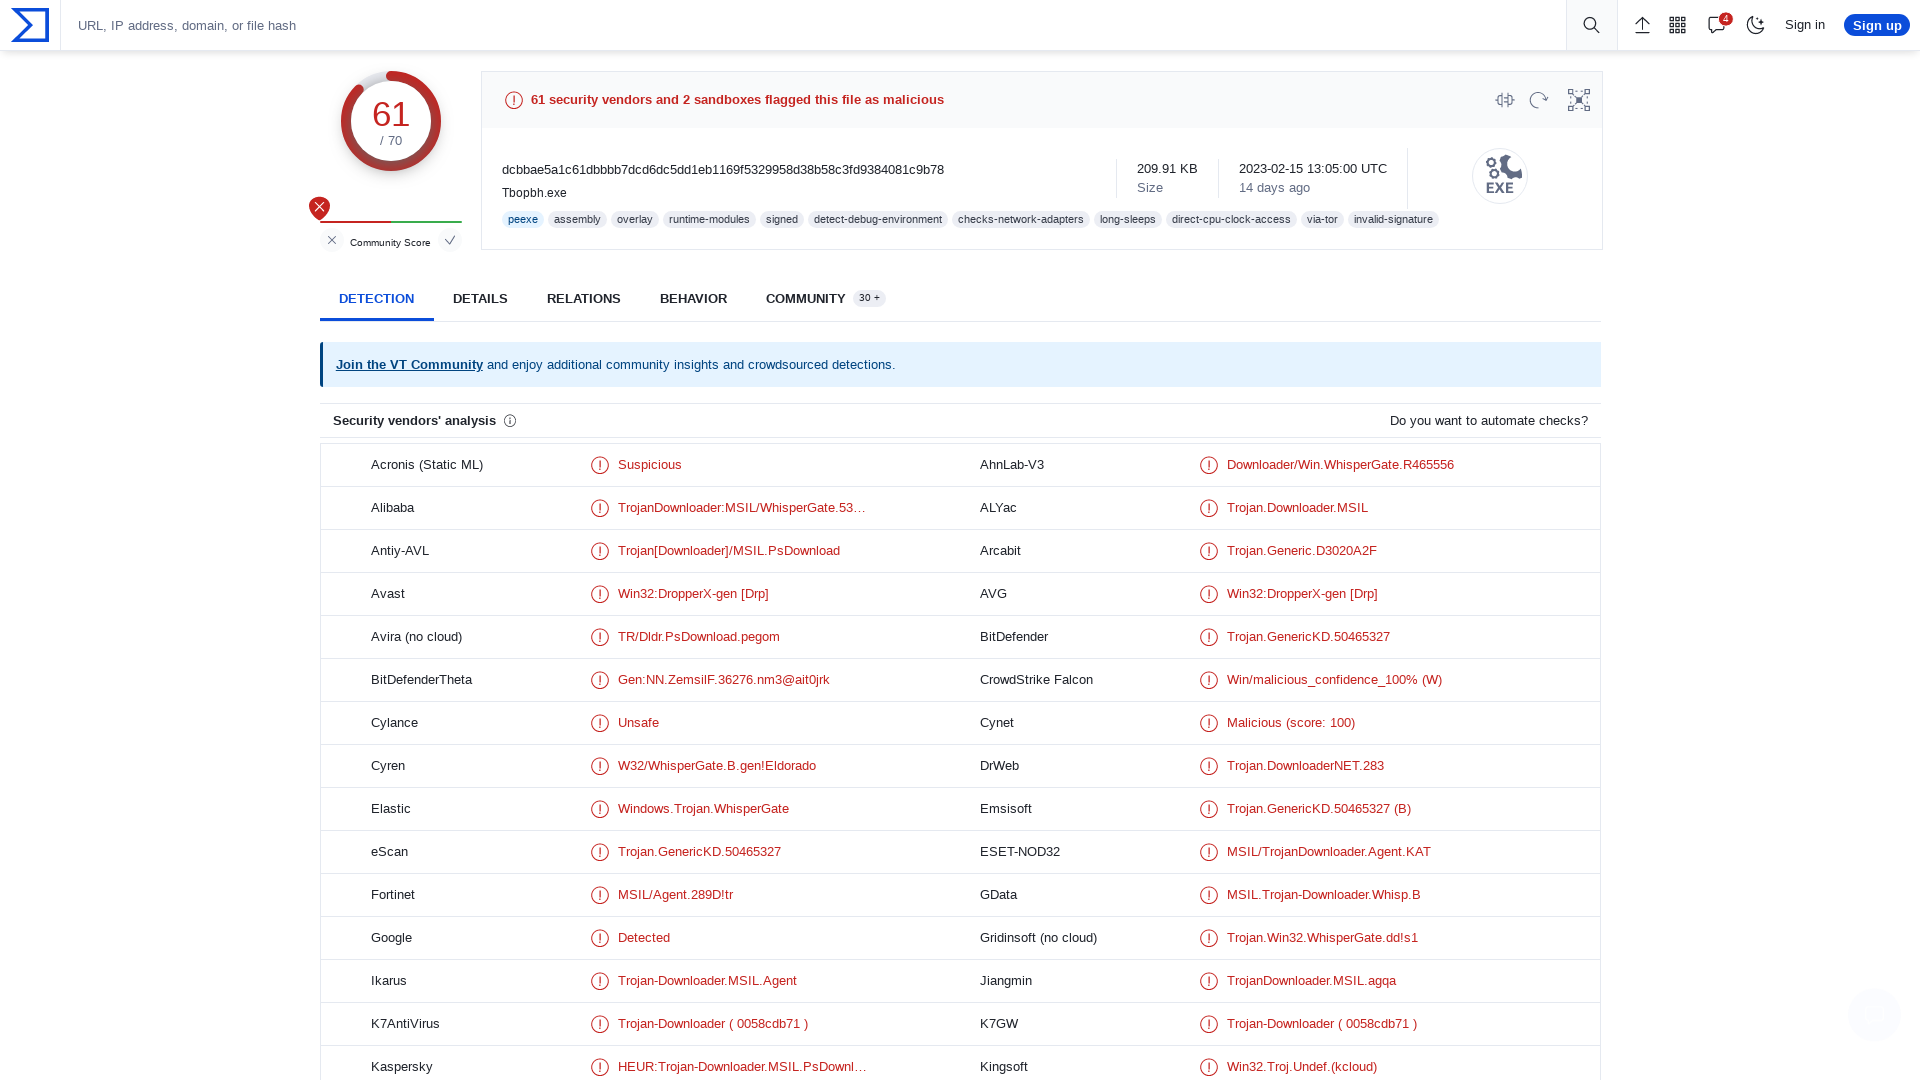
Task: Click the CrowdStrike Falcon vendor name
Action: 1036,680
